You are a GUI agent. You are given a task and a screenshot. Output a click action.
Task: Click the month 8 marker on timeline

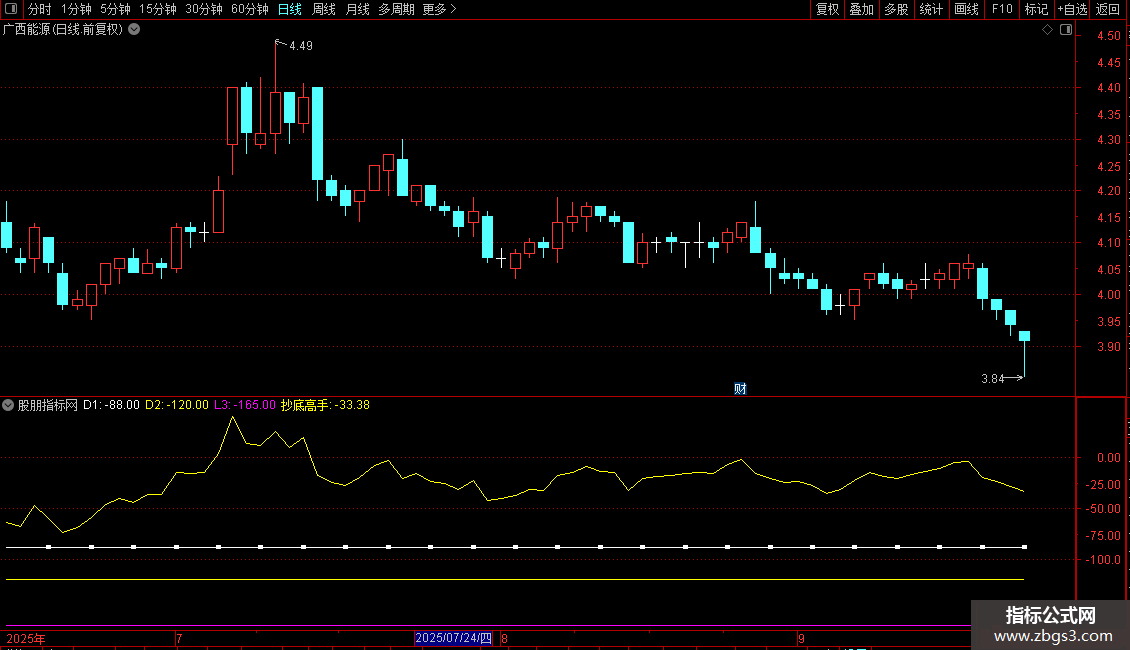504,638
